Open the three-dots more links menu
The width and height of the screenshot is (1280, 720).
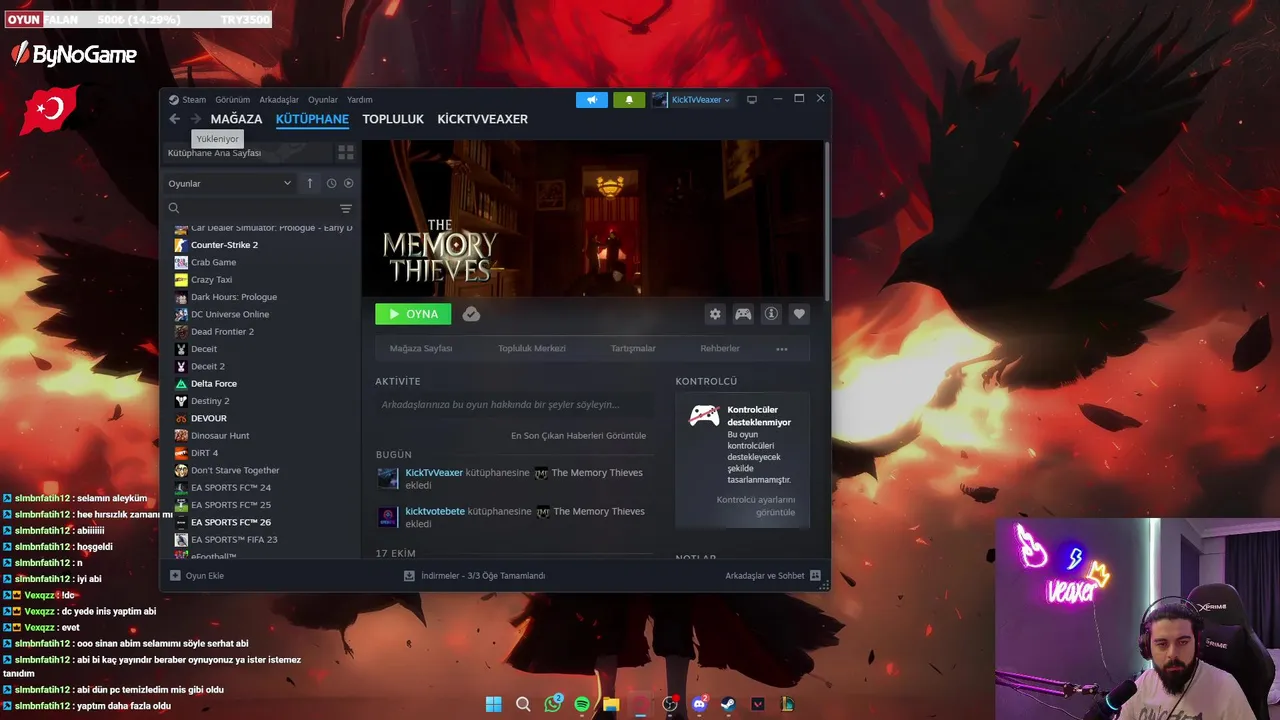[782, 349]
